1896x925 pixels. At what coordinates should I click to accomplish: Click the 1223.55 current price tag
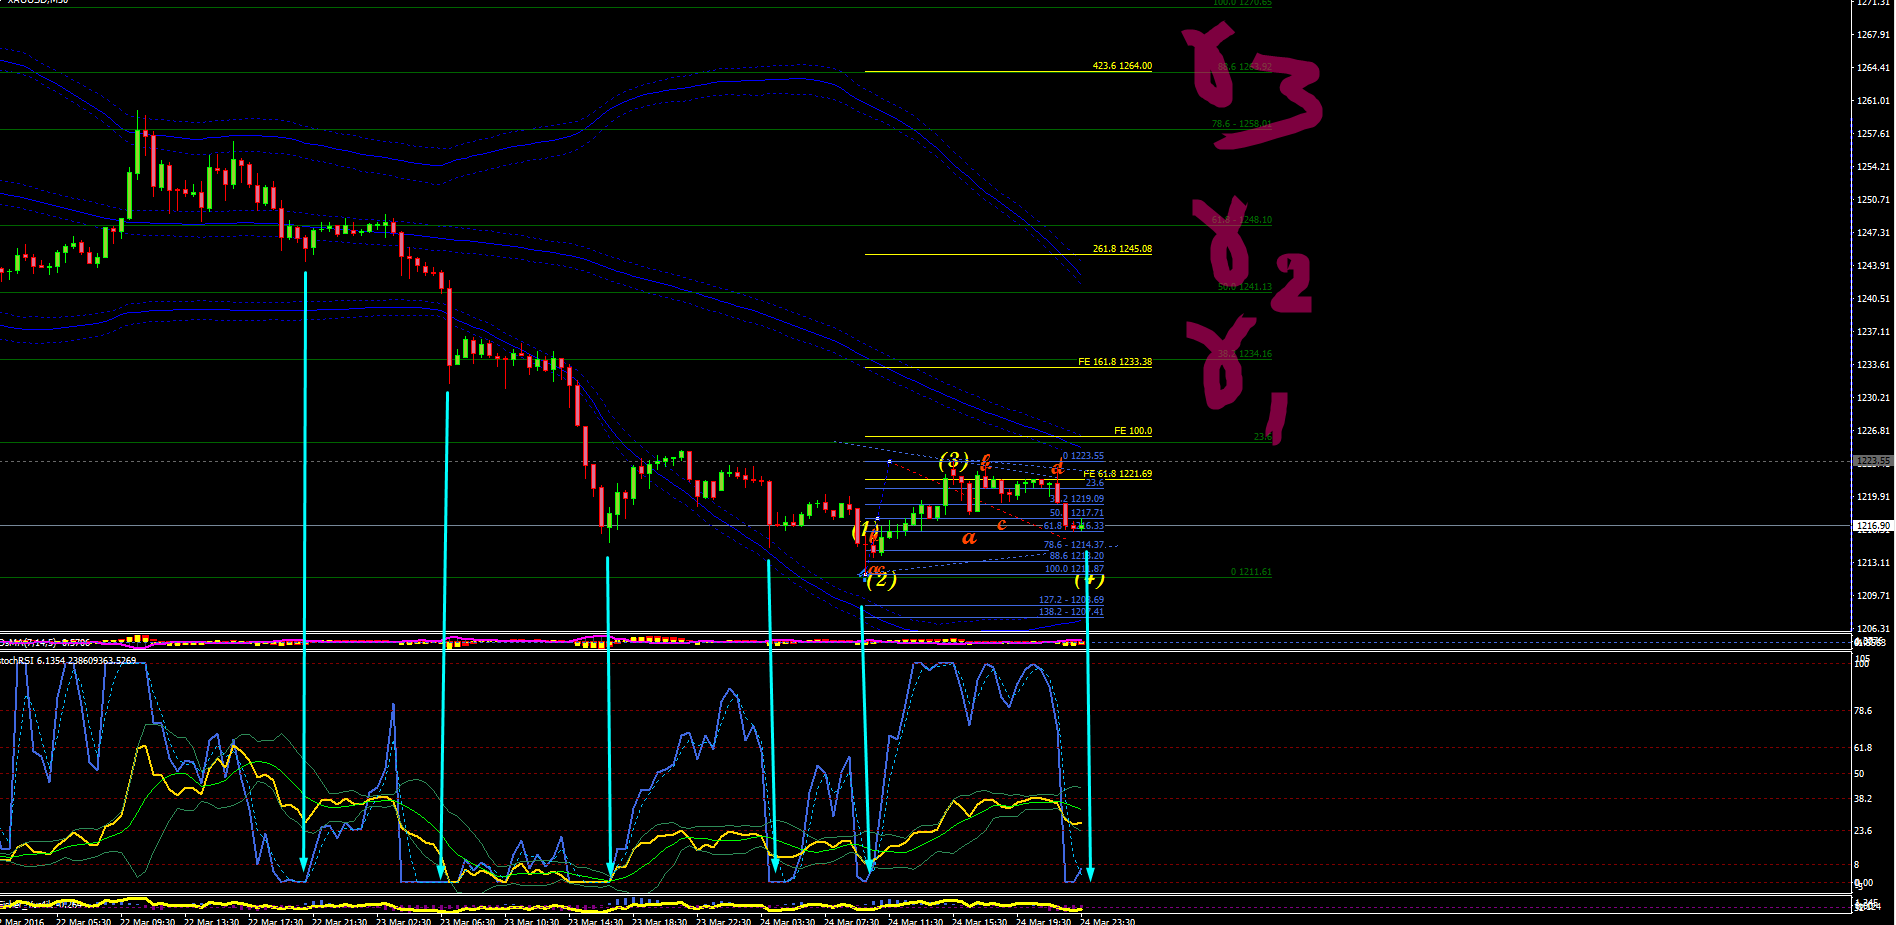(1873, 462)
